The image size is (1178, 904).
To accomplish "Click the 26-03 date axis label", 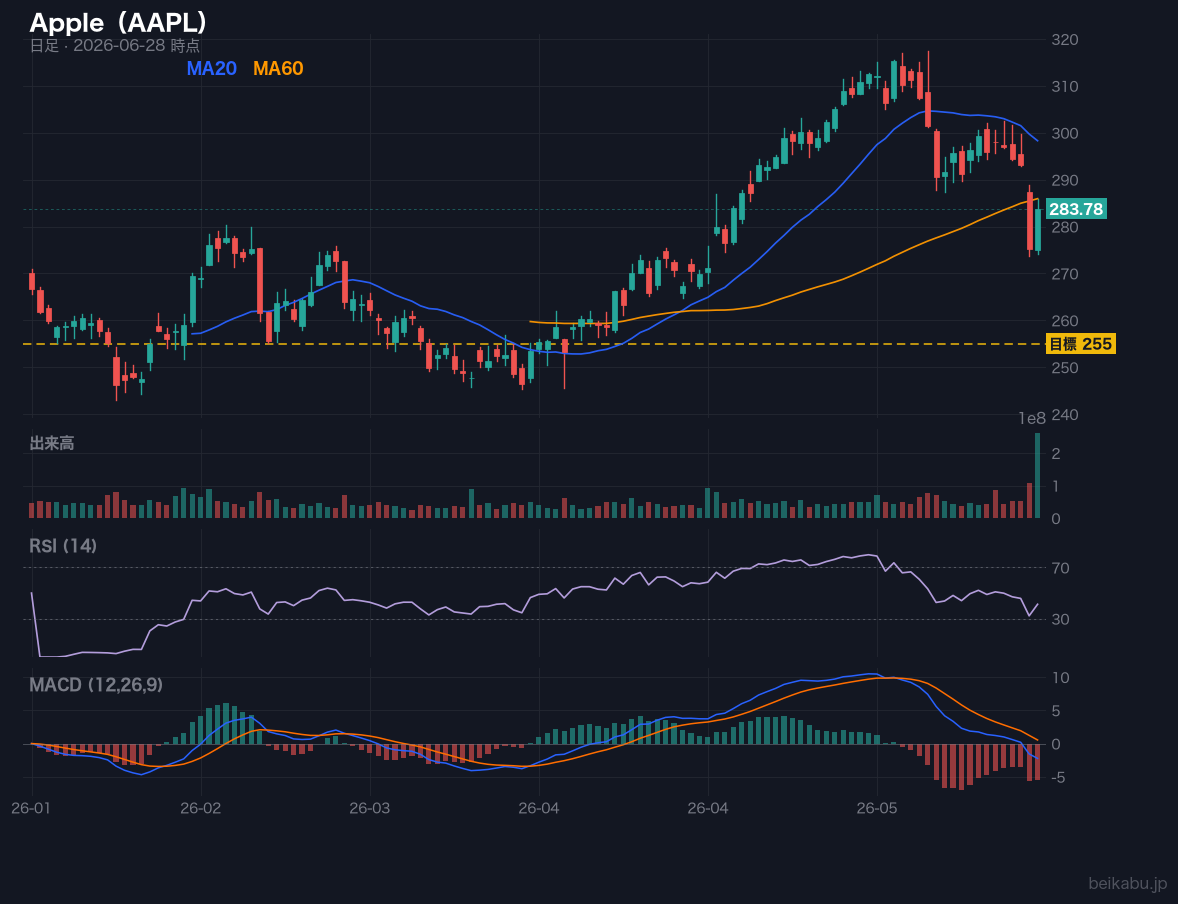I will pos(370,808).
